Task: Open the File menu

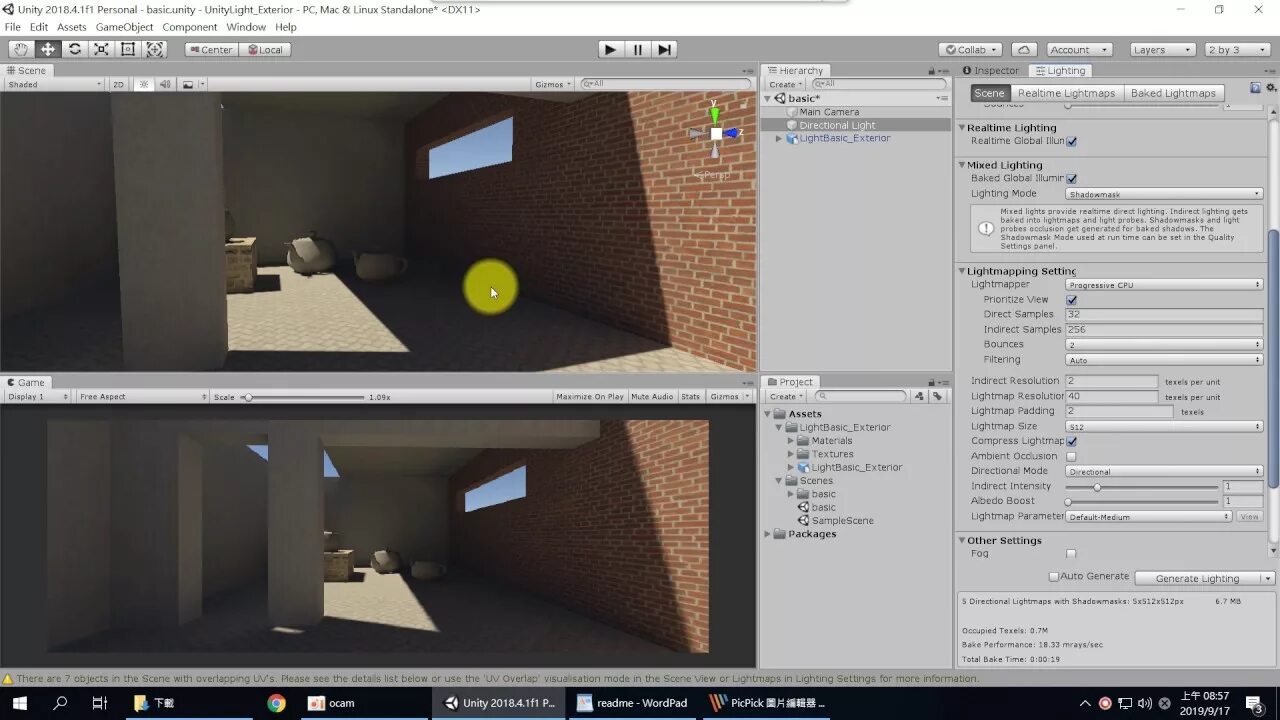Action: click(x=13, y=27)
